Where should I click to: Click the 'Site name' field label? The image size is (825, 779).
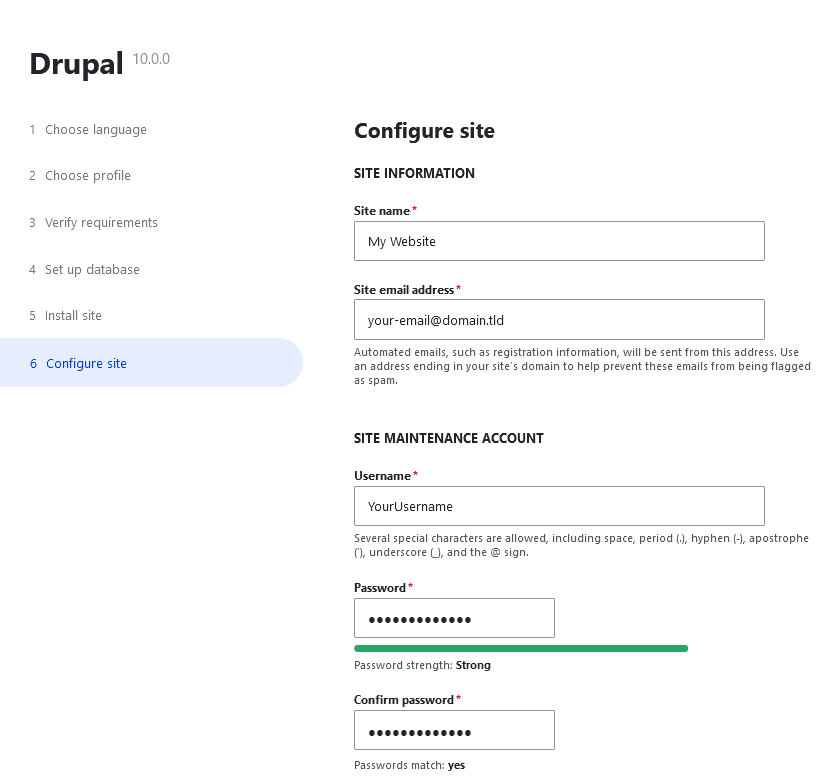[x=380, y=210]
